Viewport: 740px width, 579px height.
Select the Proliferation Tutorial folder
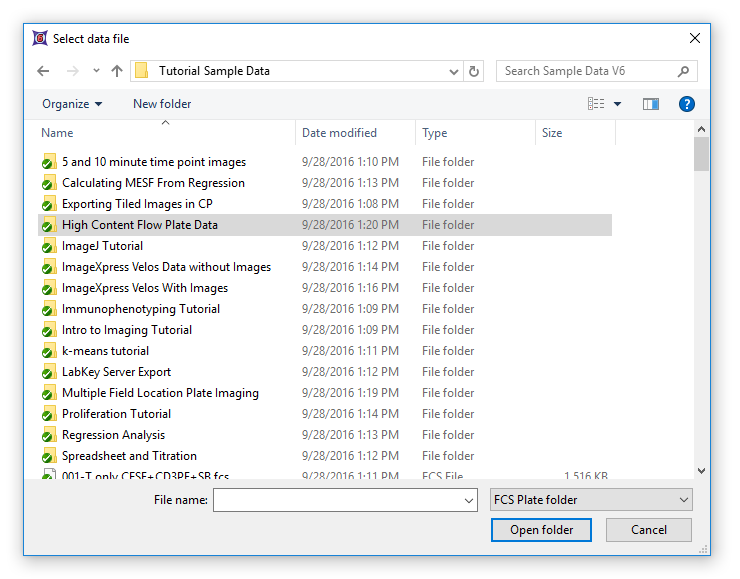(x=116, y=414)
